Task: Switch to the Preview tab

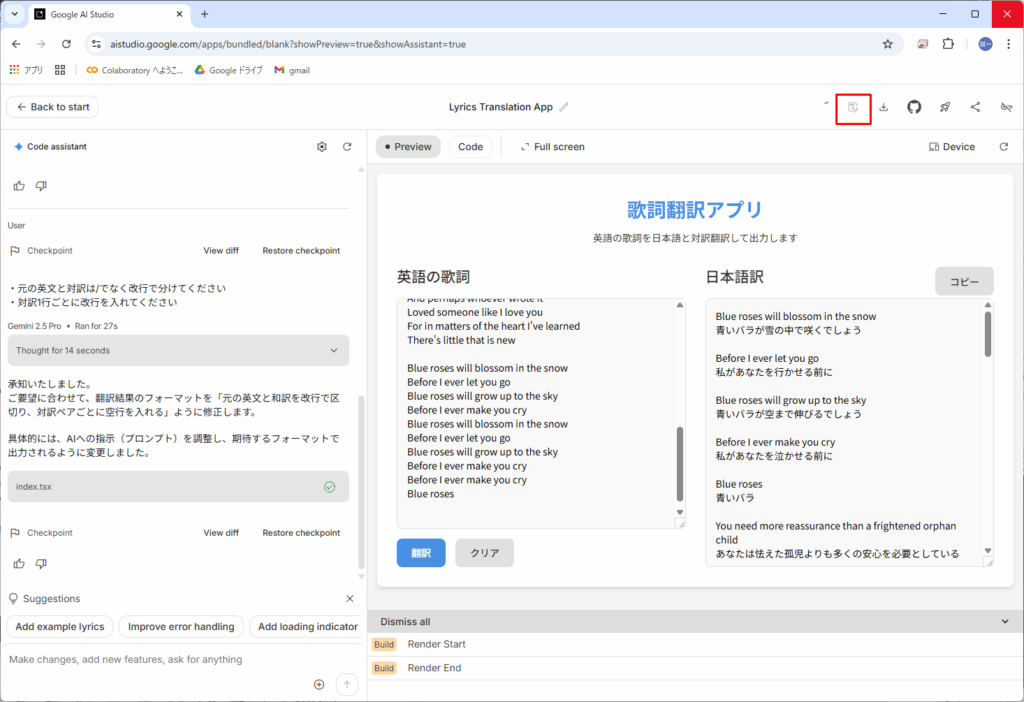Action: 408,147
